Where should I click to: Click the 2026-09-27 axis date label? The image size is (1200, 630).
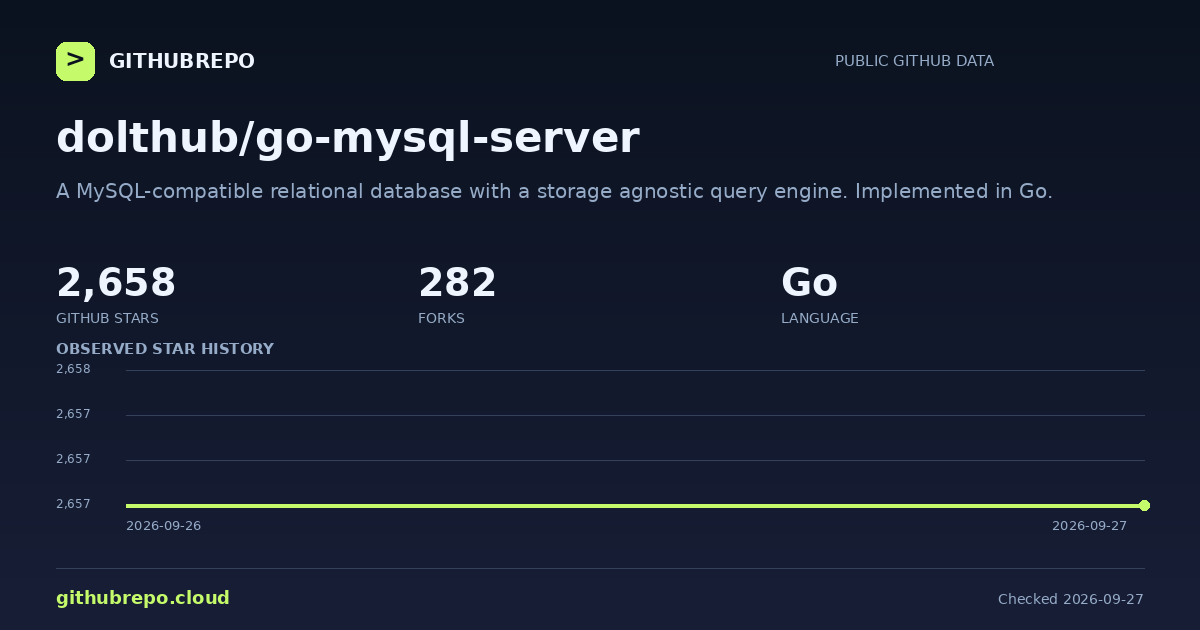coord(1089,526)
